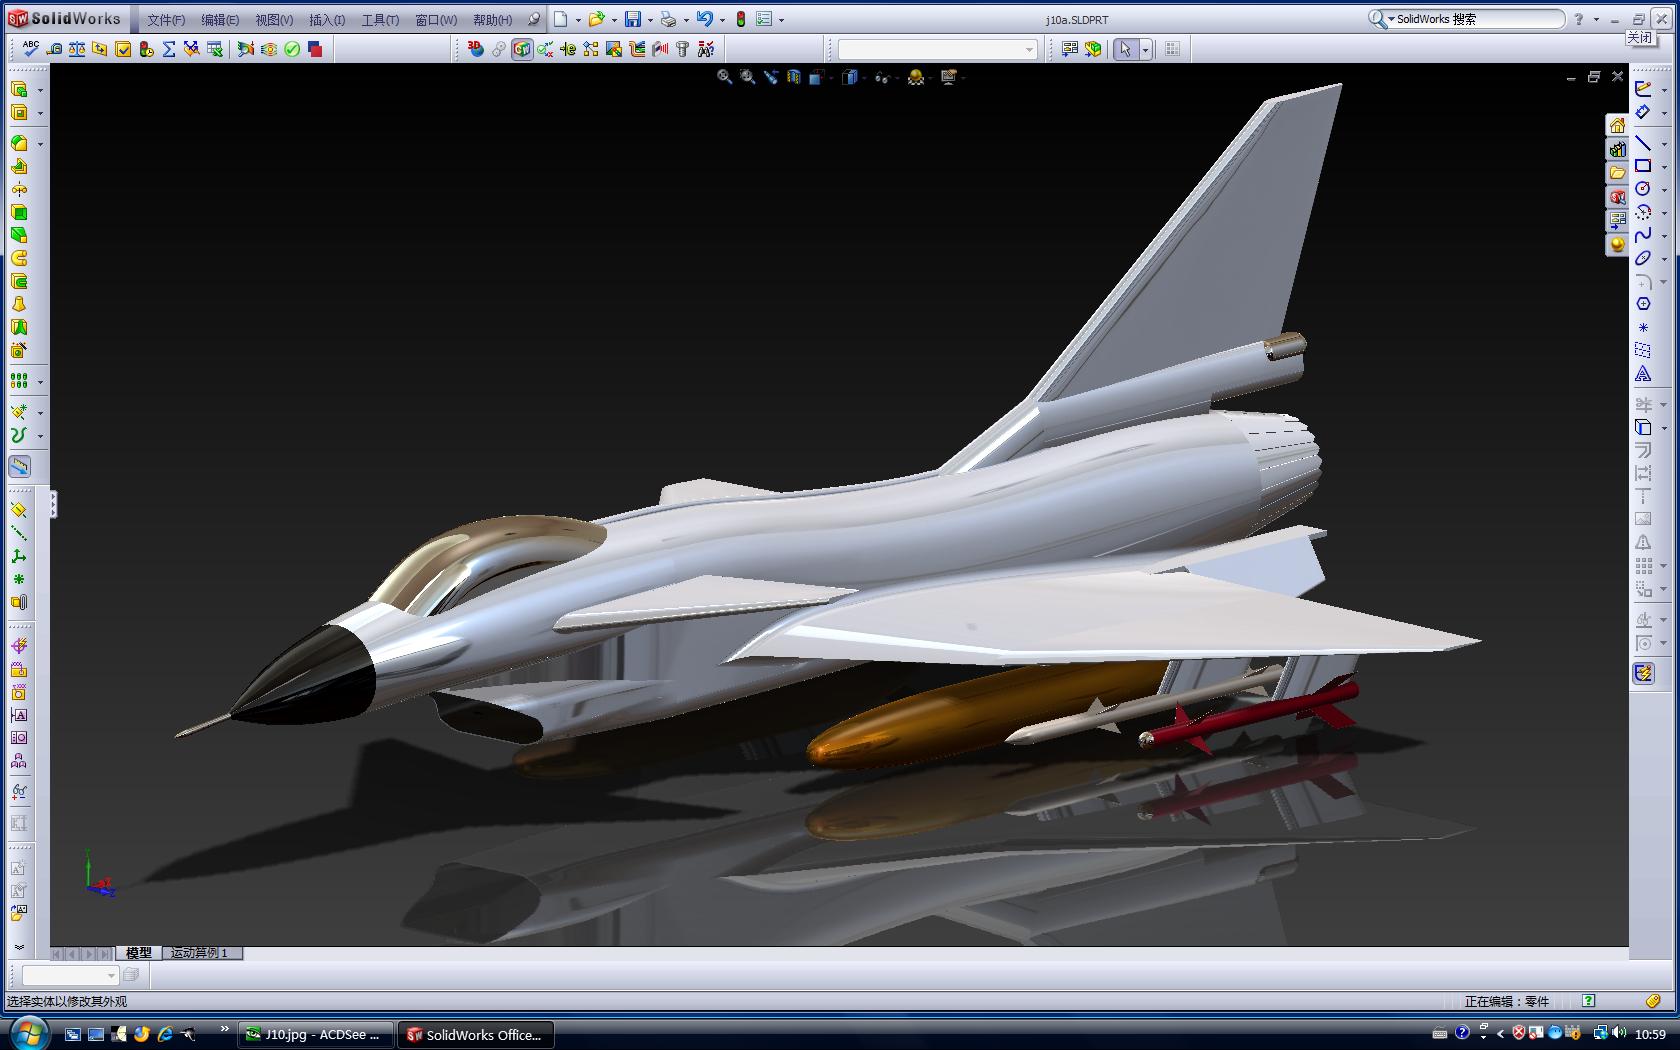
Task: Click the Sketch pencil tool
Action: tap(1643, 89)
